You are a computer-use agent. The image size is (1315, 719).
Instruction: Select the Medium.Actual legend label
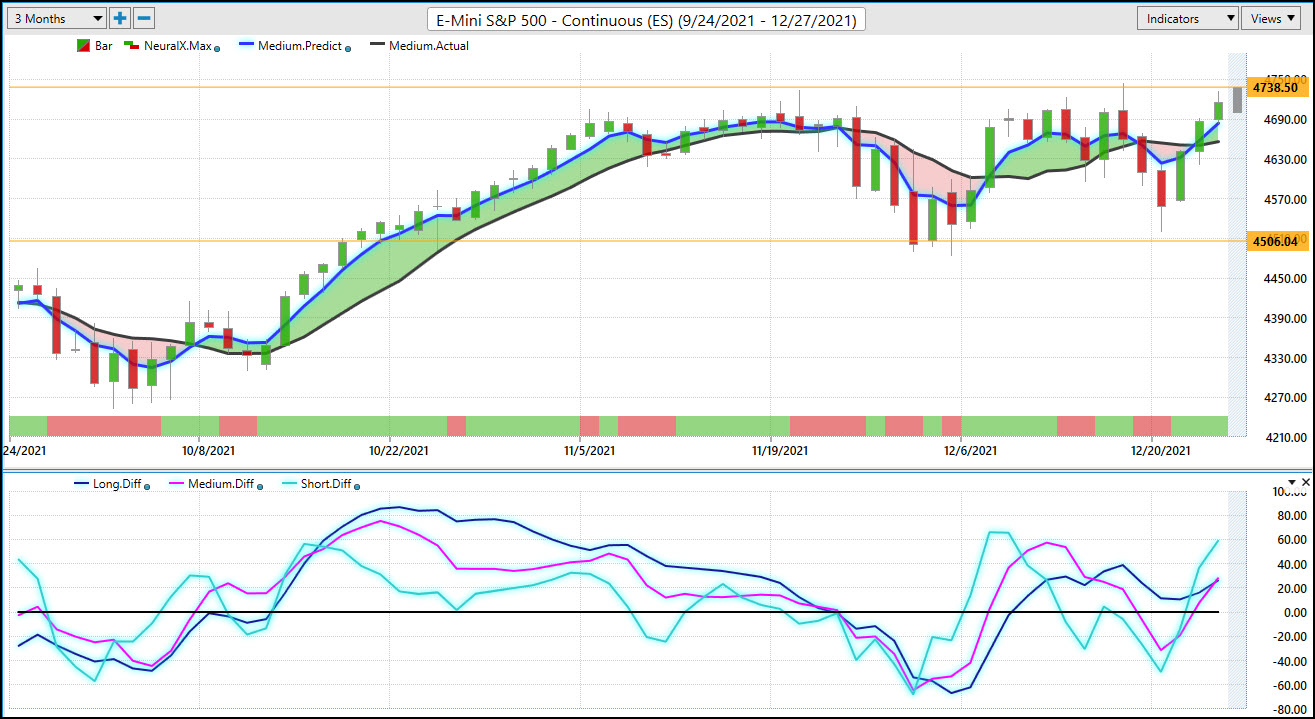pos(429,46)
